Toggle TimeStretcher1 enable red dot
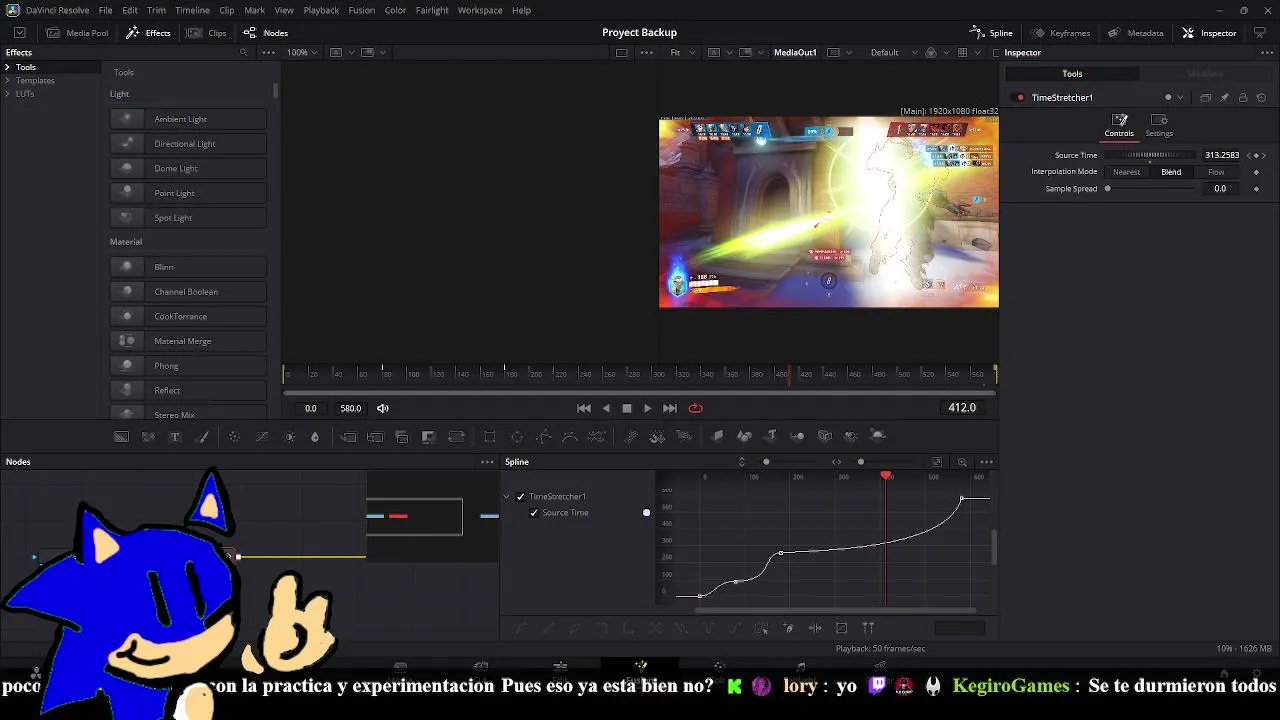 [1020, 98]
